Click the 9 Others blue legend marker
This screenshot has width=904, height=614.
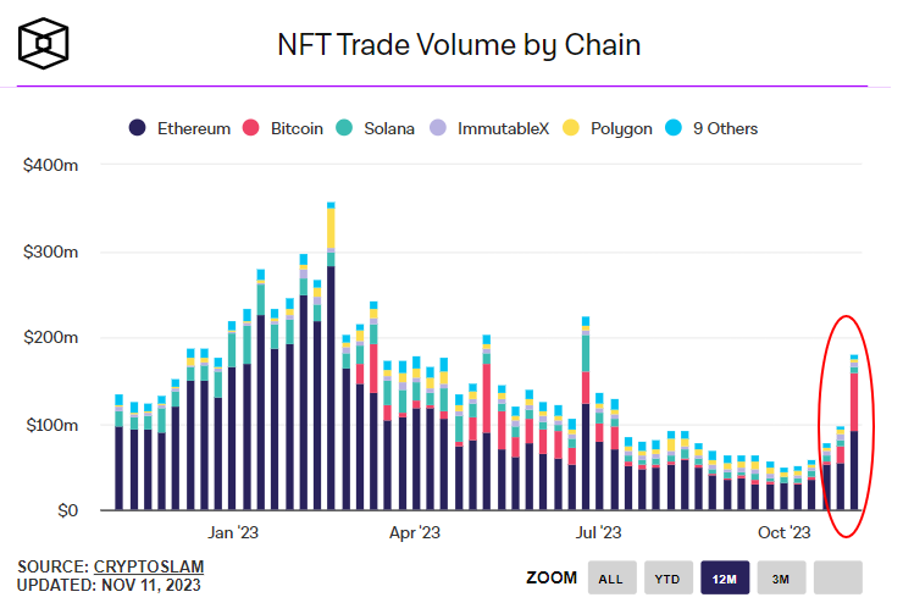pos(673,127)
